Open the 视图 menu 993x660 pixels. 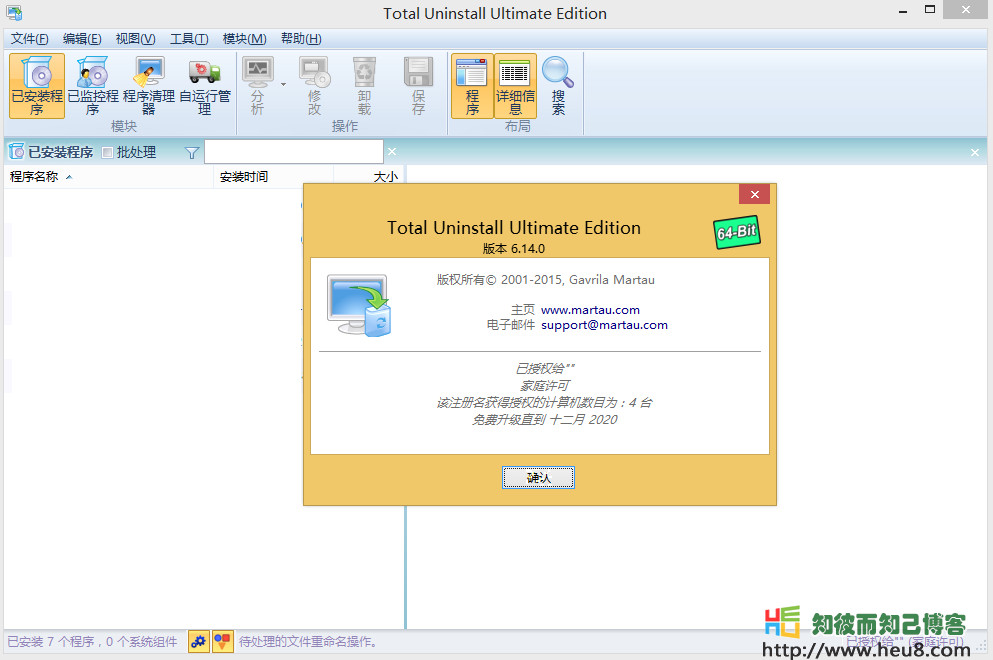tap(134, 38)
